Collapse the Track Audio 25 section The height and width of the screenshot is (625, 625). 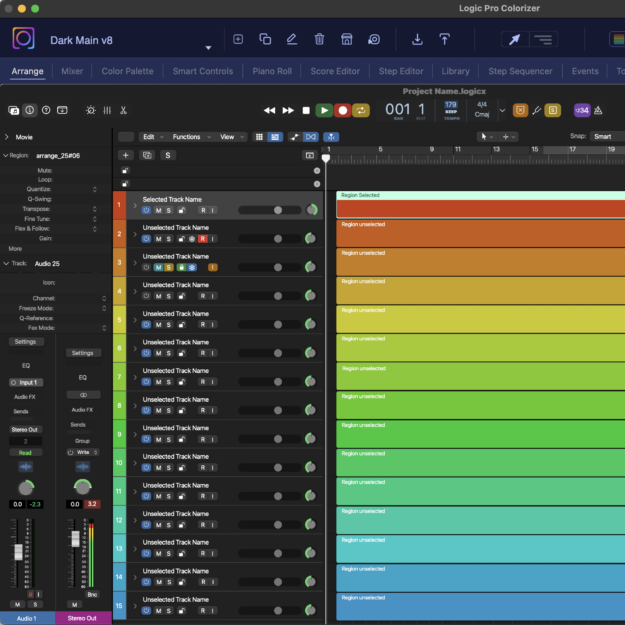tap(6, 263)
